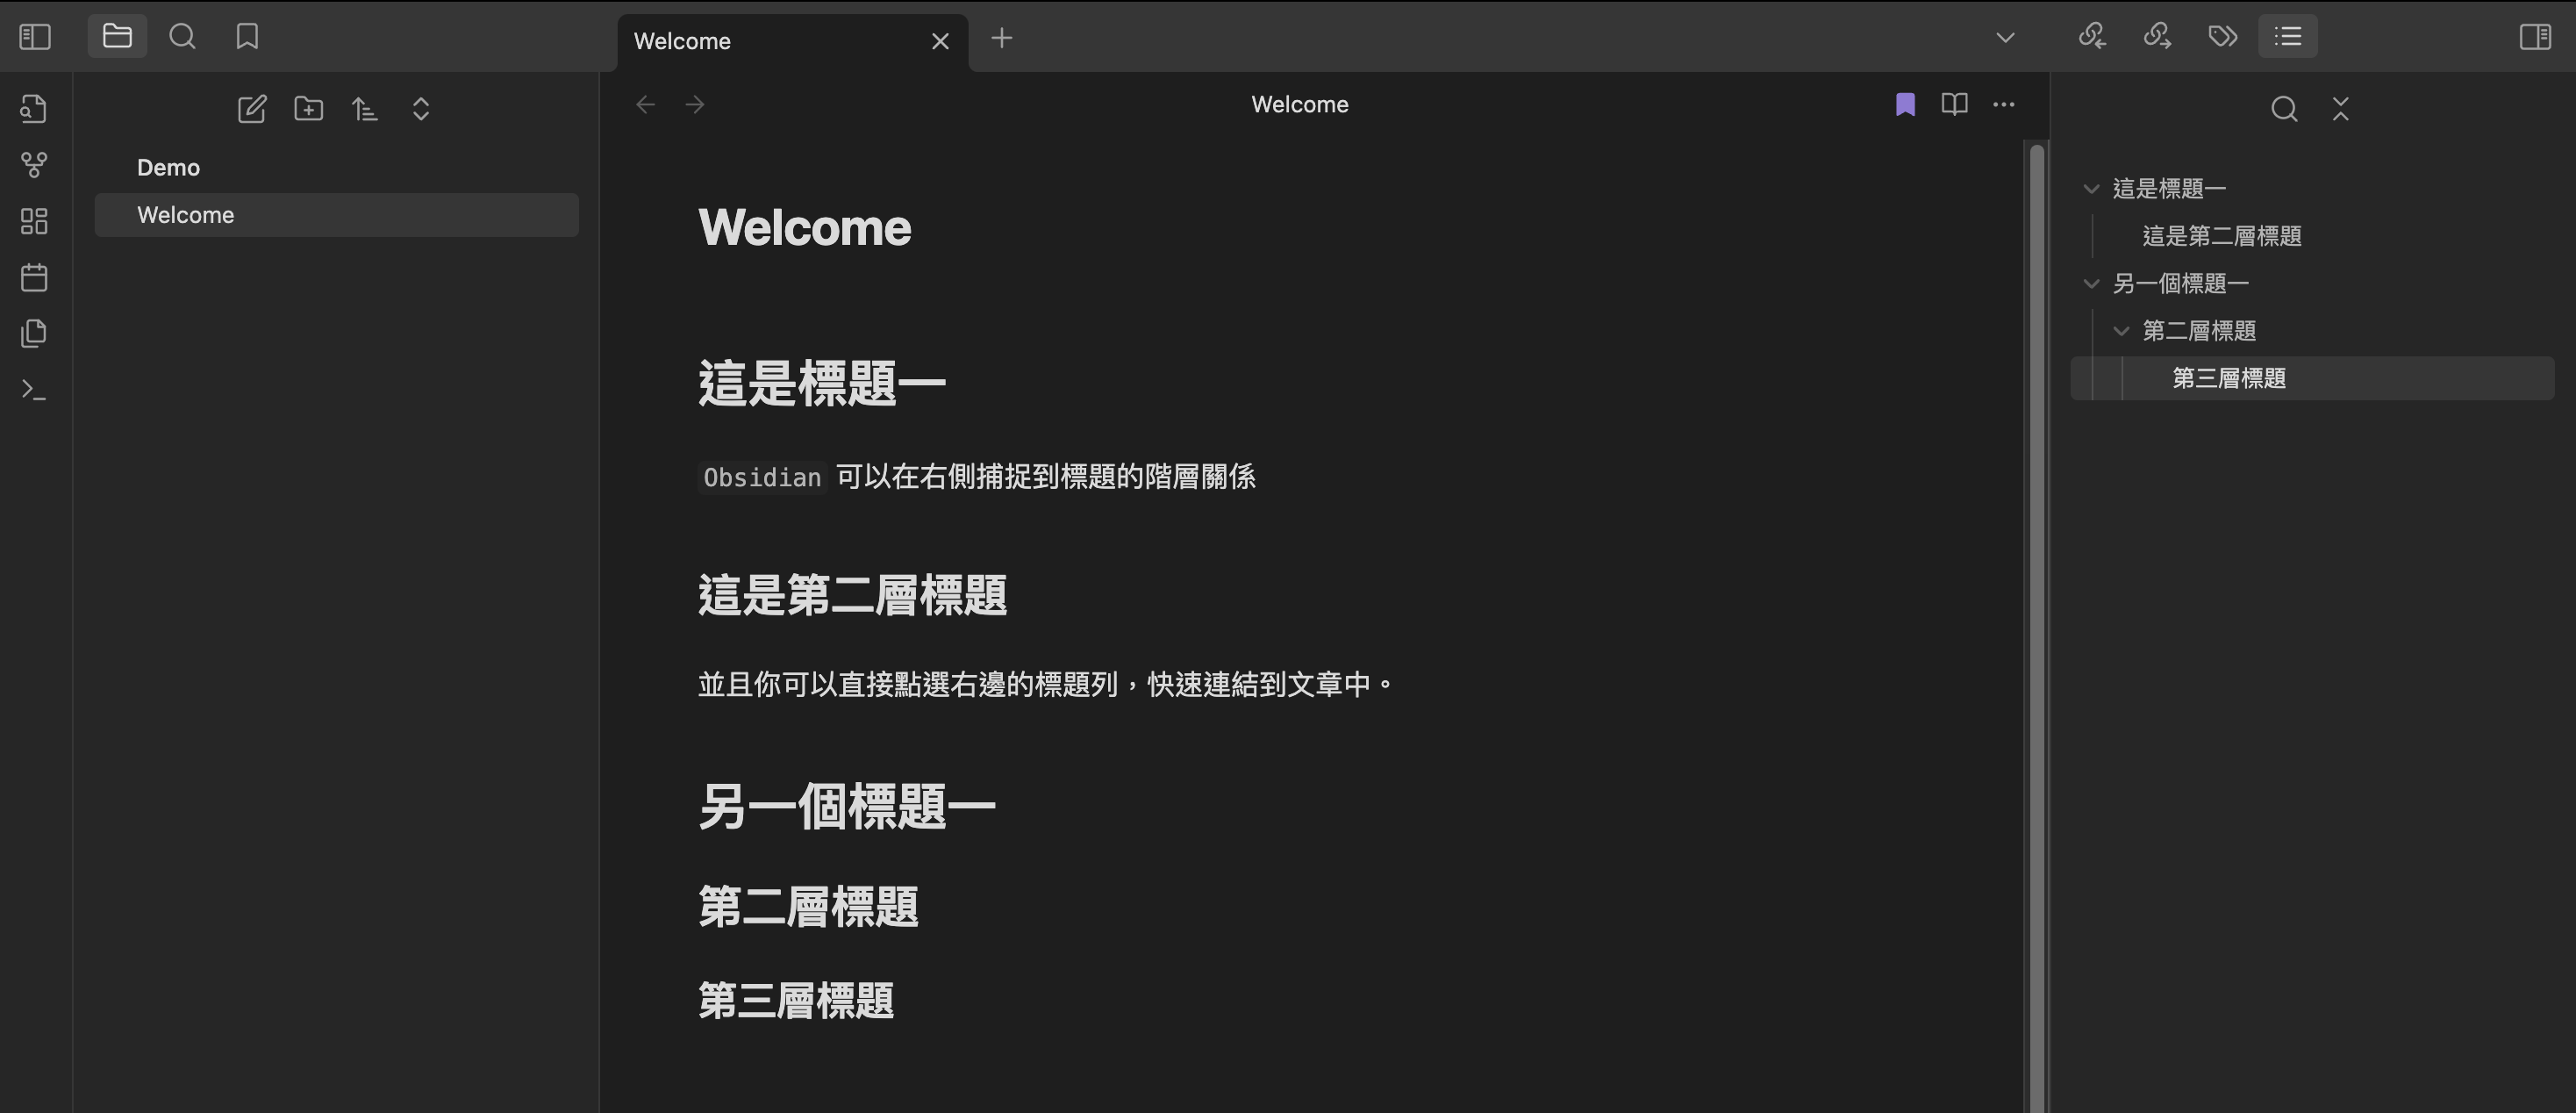Screen dimensions: 2576x1113
Task: Toggle the purple bookmark icon
Action: tap(1905, 104)
